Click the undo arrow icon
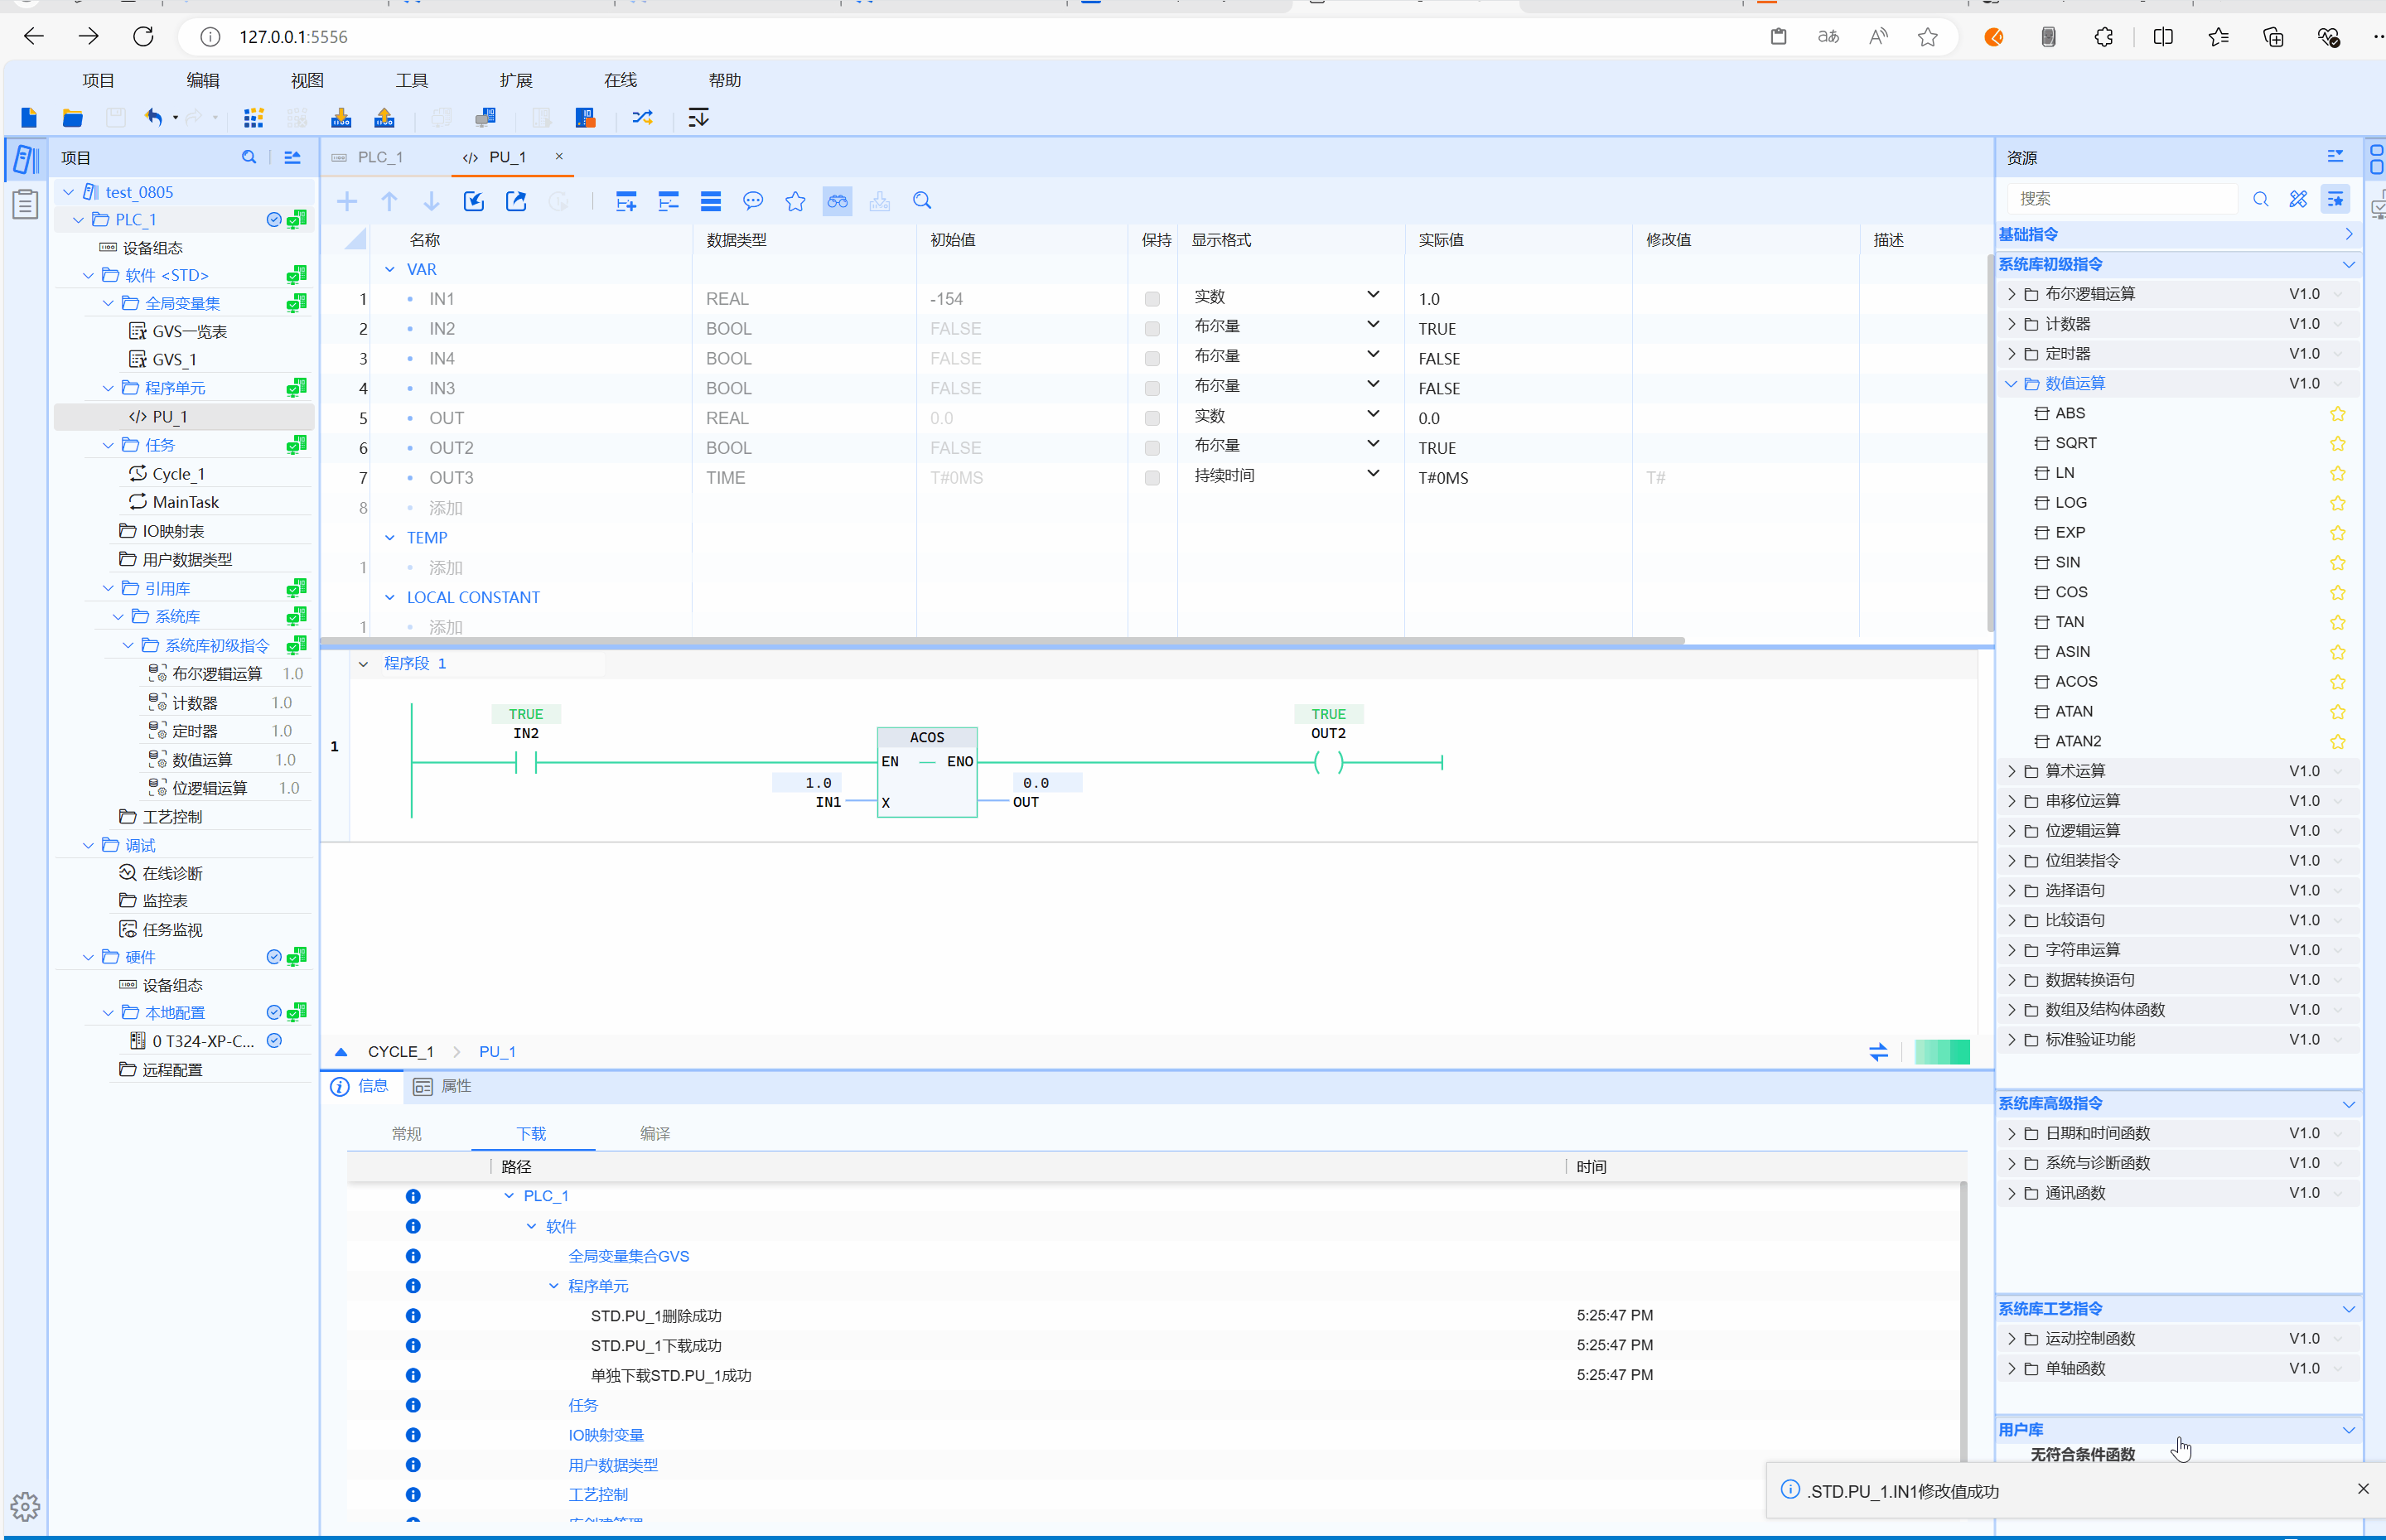2386x1540 pixels. [153, 118]
